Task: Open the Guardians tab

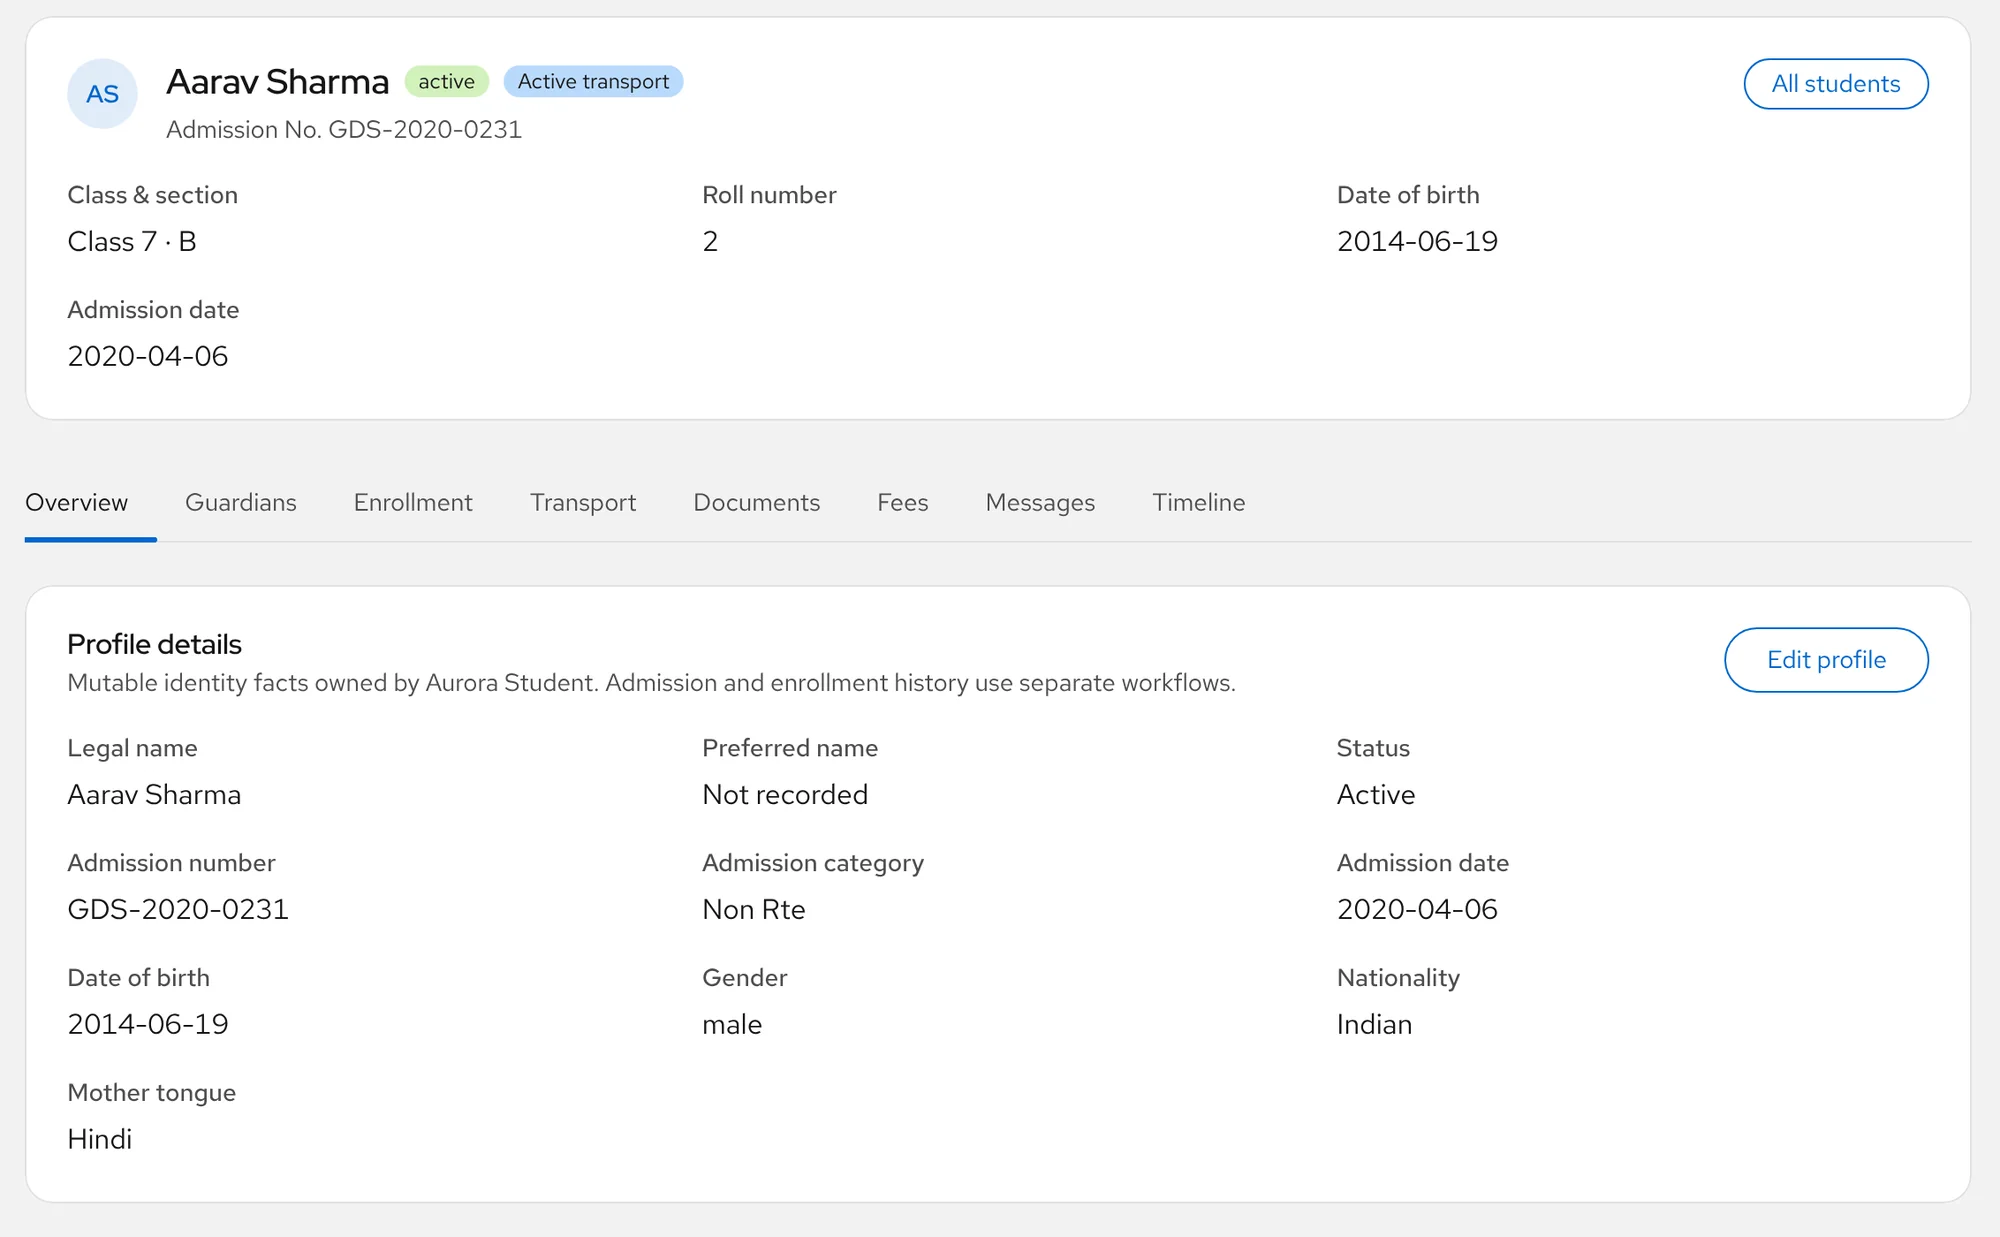Action: (241, 502)
